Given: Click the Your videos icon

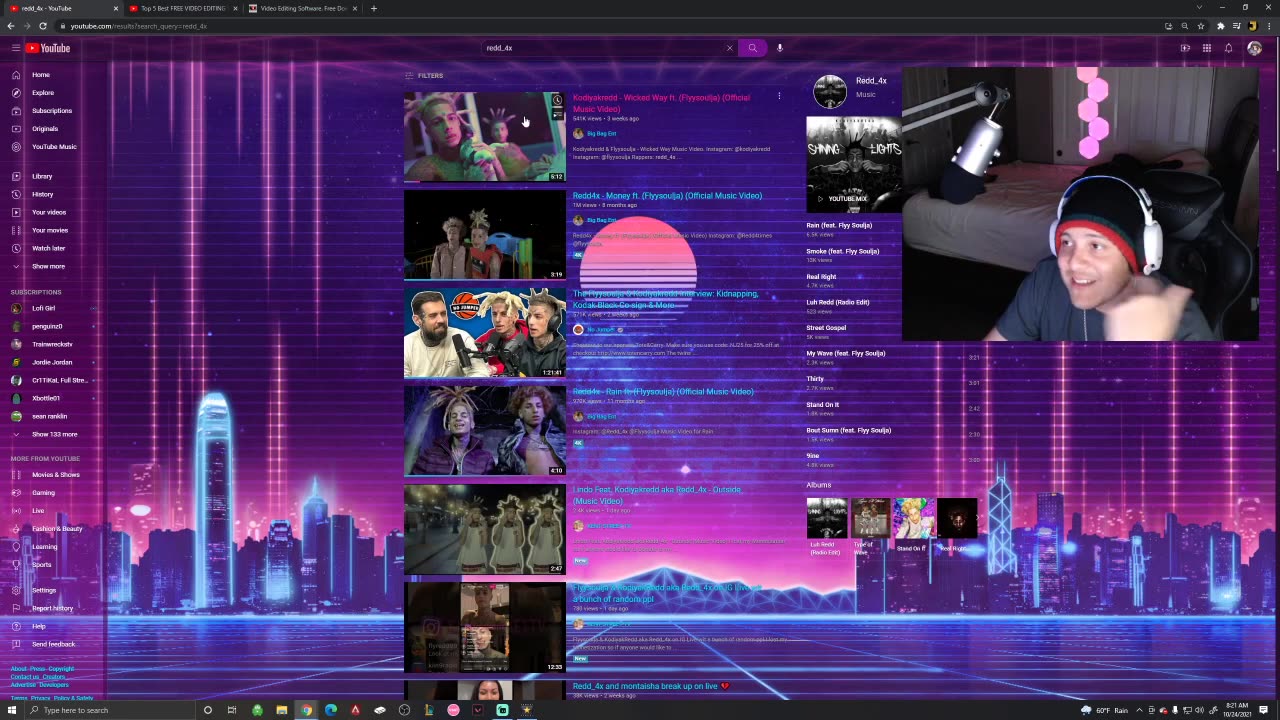Looking at the screenshot, I should pyautogui.click(x=16, y=212).
